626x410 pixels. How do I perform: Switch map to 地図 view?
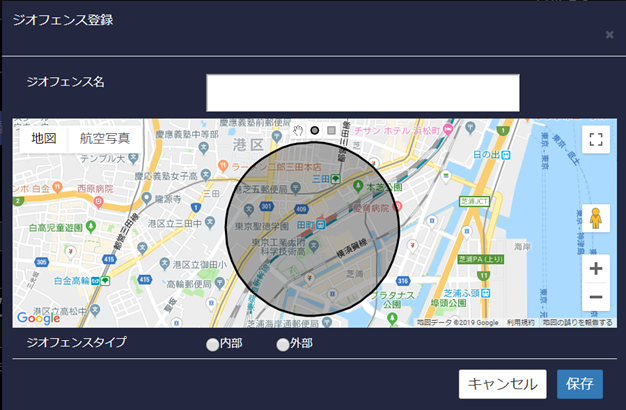pyautogui.click(x=44, y=139)
